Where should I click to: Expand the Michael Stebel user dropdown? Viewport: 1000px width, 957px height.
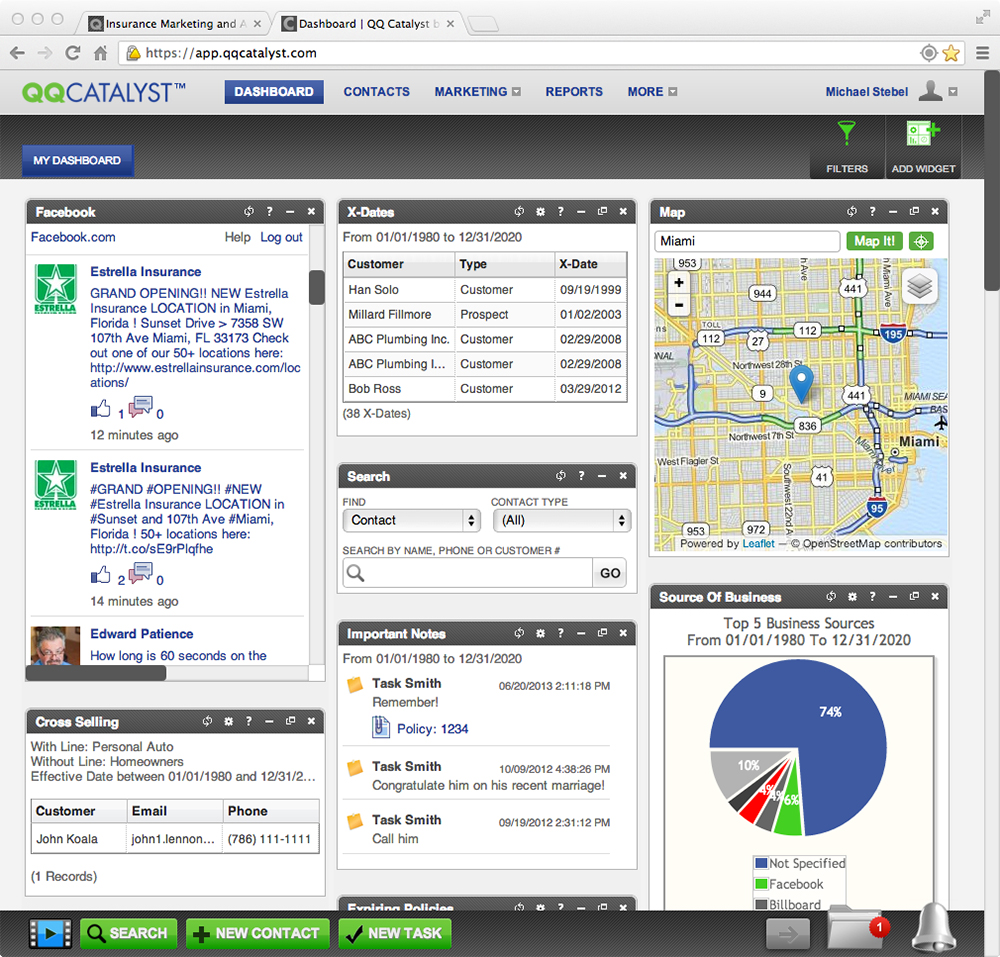tap(953, 92)
